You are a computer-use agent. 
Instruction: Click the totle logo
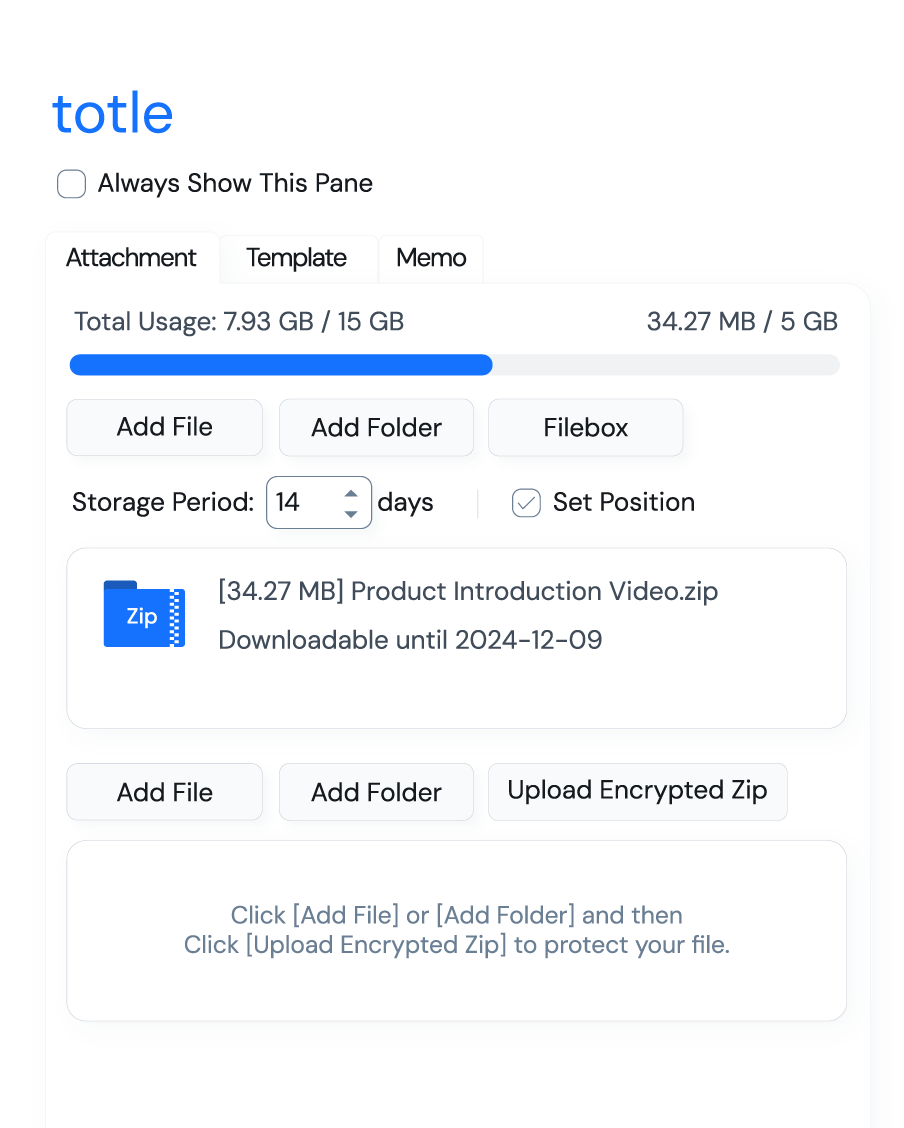tap(113, 114)
